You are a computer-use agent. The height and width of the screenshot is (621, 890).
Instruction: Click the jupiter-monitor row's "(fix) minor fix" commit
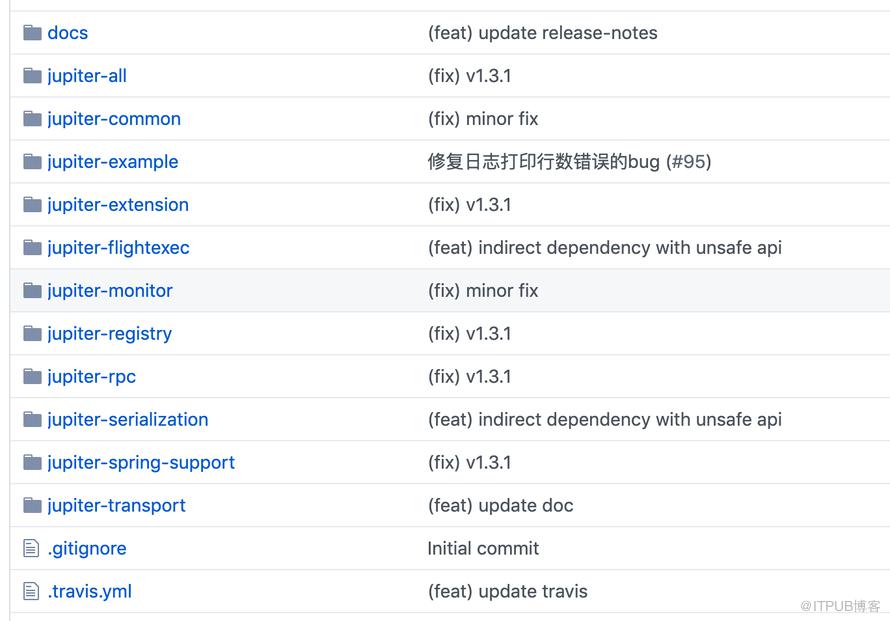[483, 291]
